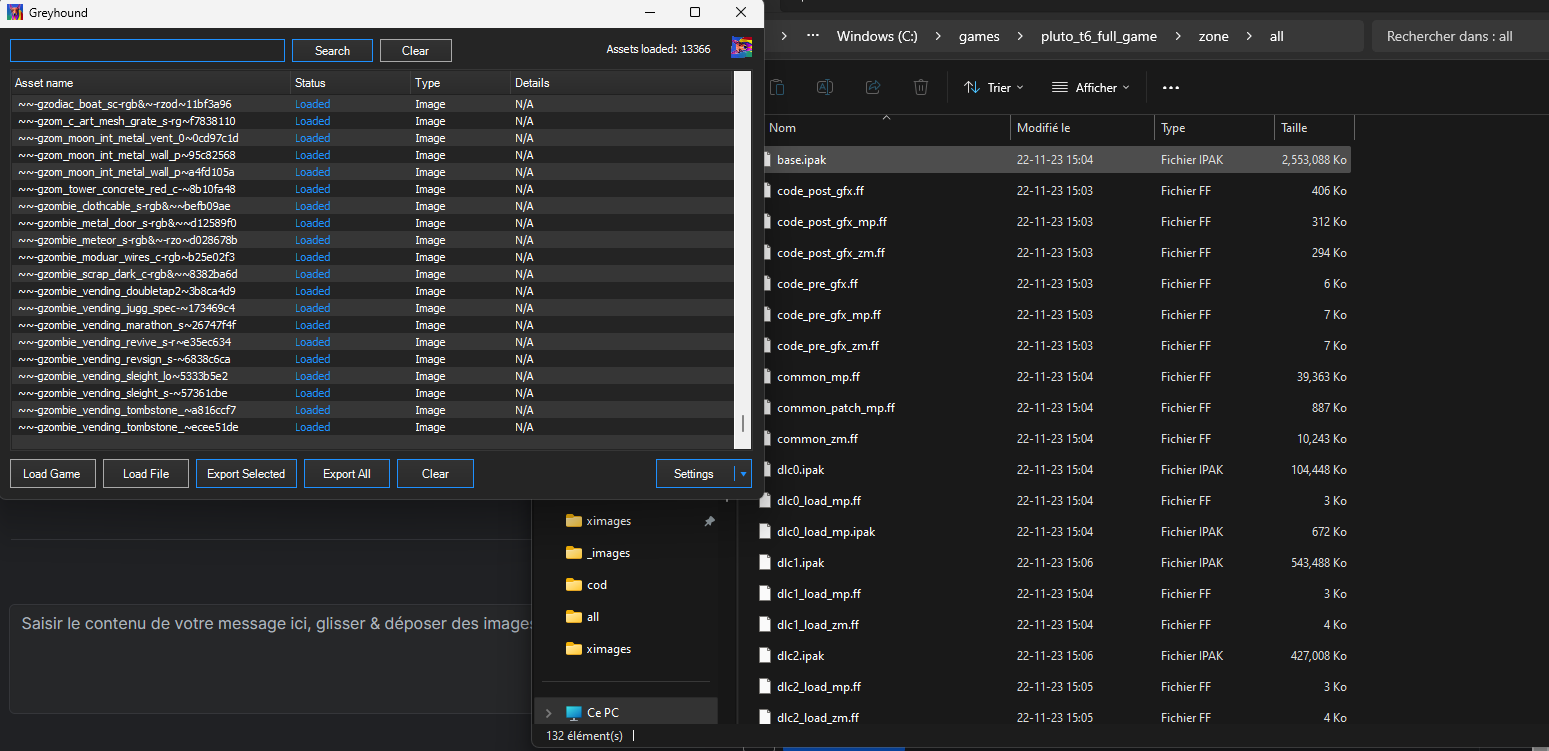The height and width of the screenshot is (751, 1549).
Task: Open the Afficher view dropdown
Action: 1090,87
